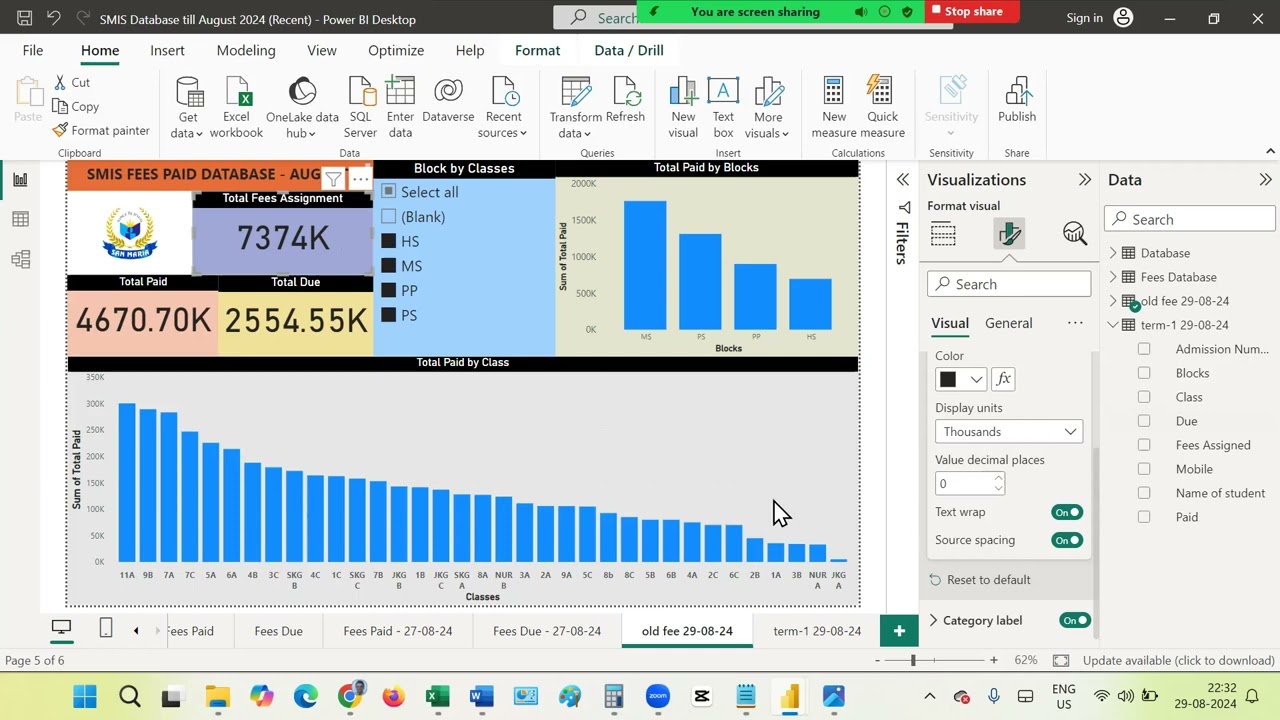The height and width of the screenshot is (720, 1280).
Task: Open the Enter data table tool
Action: [x=400, y=108]
